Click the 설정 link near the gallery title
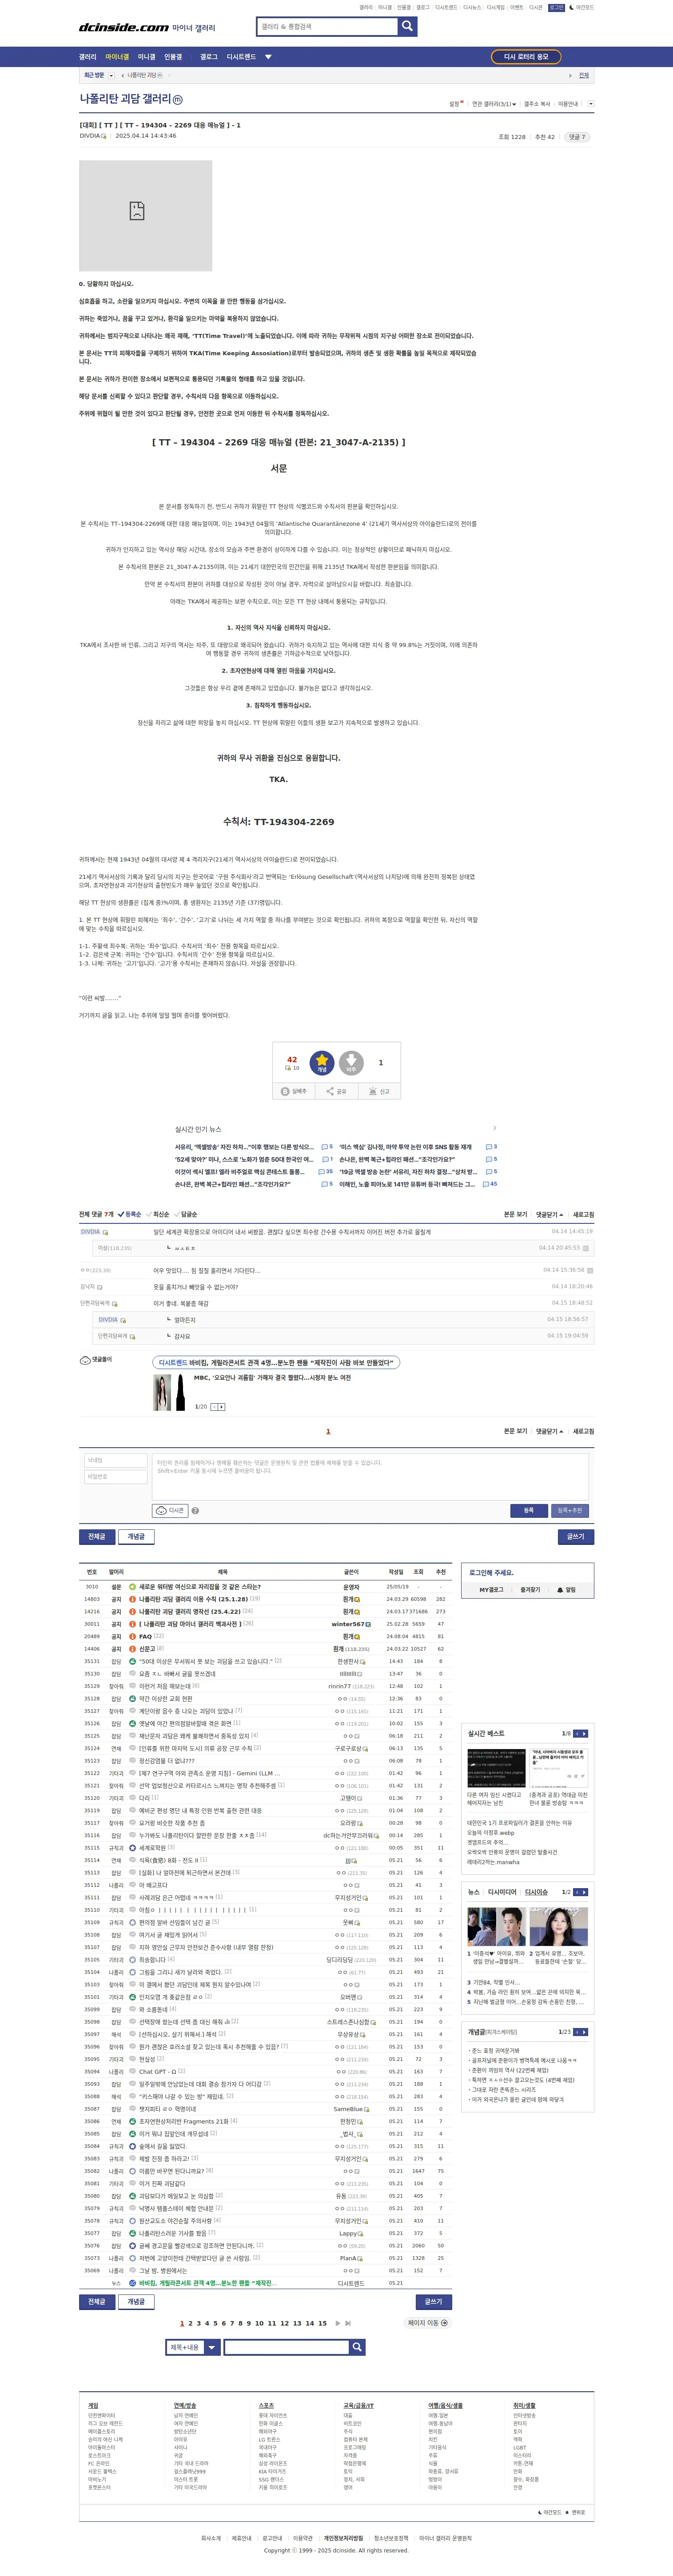 (x=455, y=104)
